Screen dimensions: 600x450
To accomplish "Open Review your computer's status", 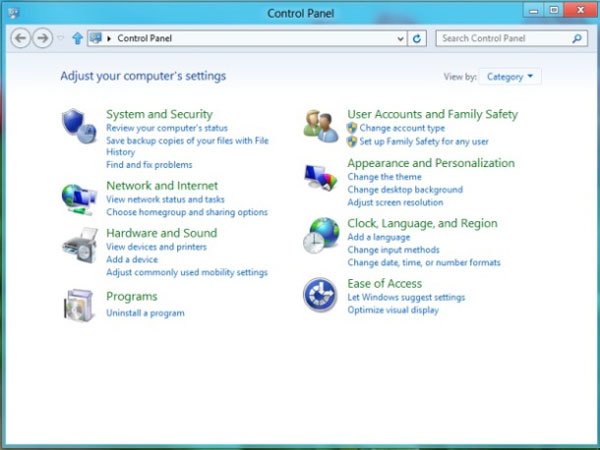I will (167, 128).
